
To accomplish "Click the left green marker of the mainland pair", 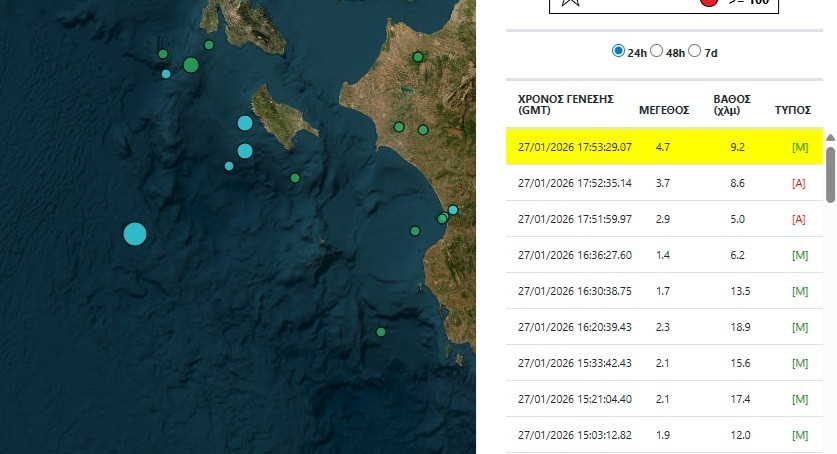I will pos(399,127).
